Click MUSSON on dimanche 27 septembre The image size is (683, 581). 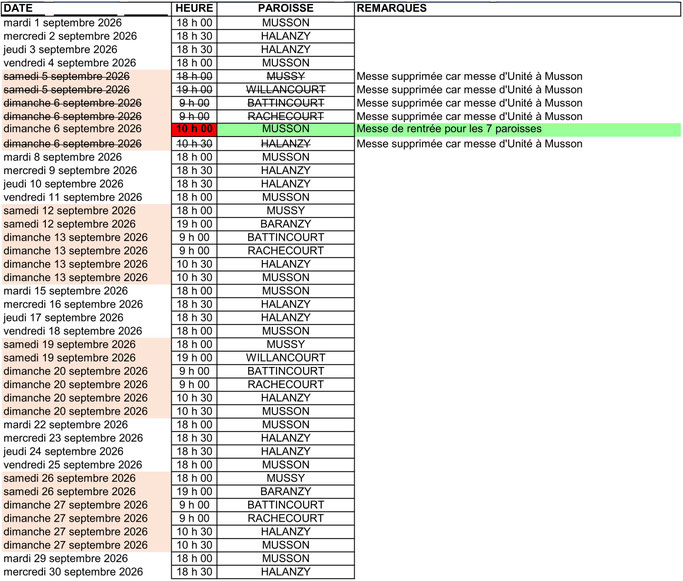pos(286,545)
